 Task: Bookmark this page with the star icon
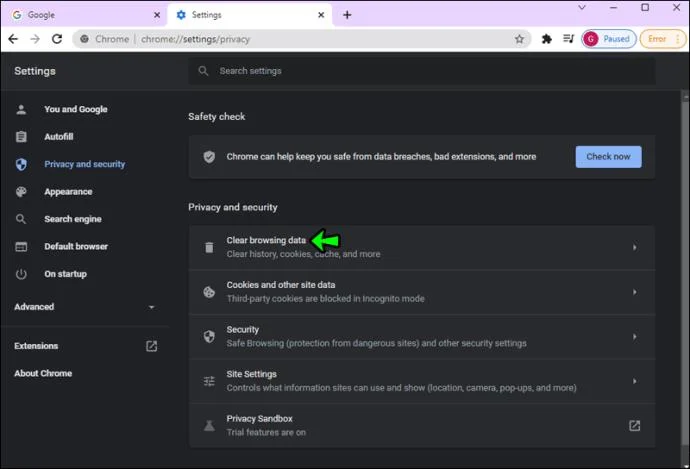point(519,39)
